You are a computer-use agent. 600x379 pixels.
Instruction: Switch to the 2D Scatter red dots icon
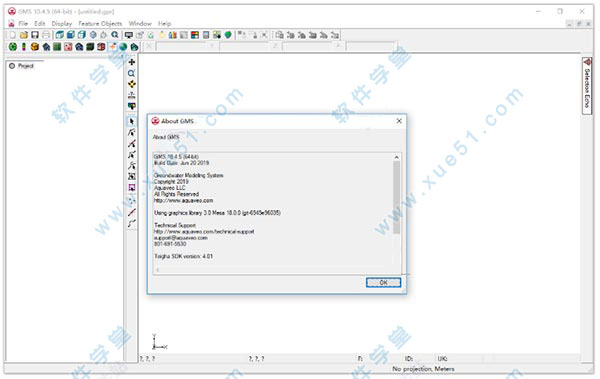68,47
